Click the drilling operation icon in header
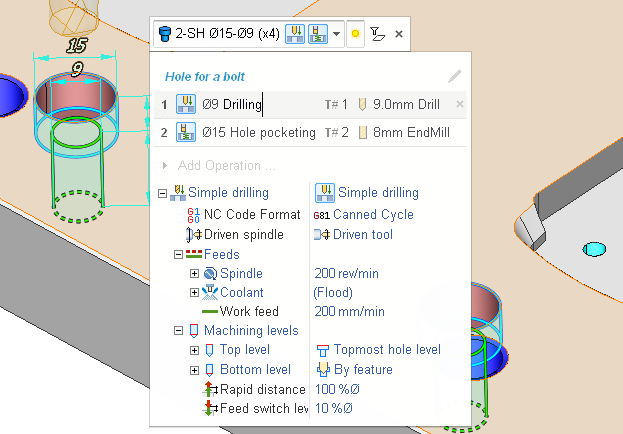 click(x=297, y=34)
